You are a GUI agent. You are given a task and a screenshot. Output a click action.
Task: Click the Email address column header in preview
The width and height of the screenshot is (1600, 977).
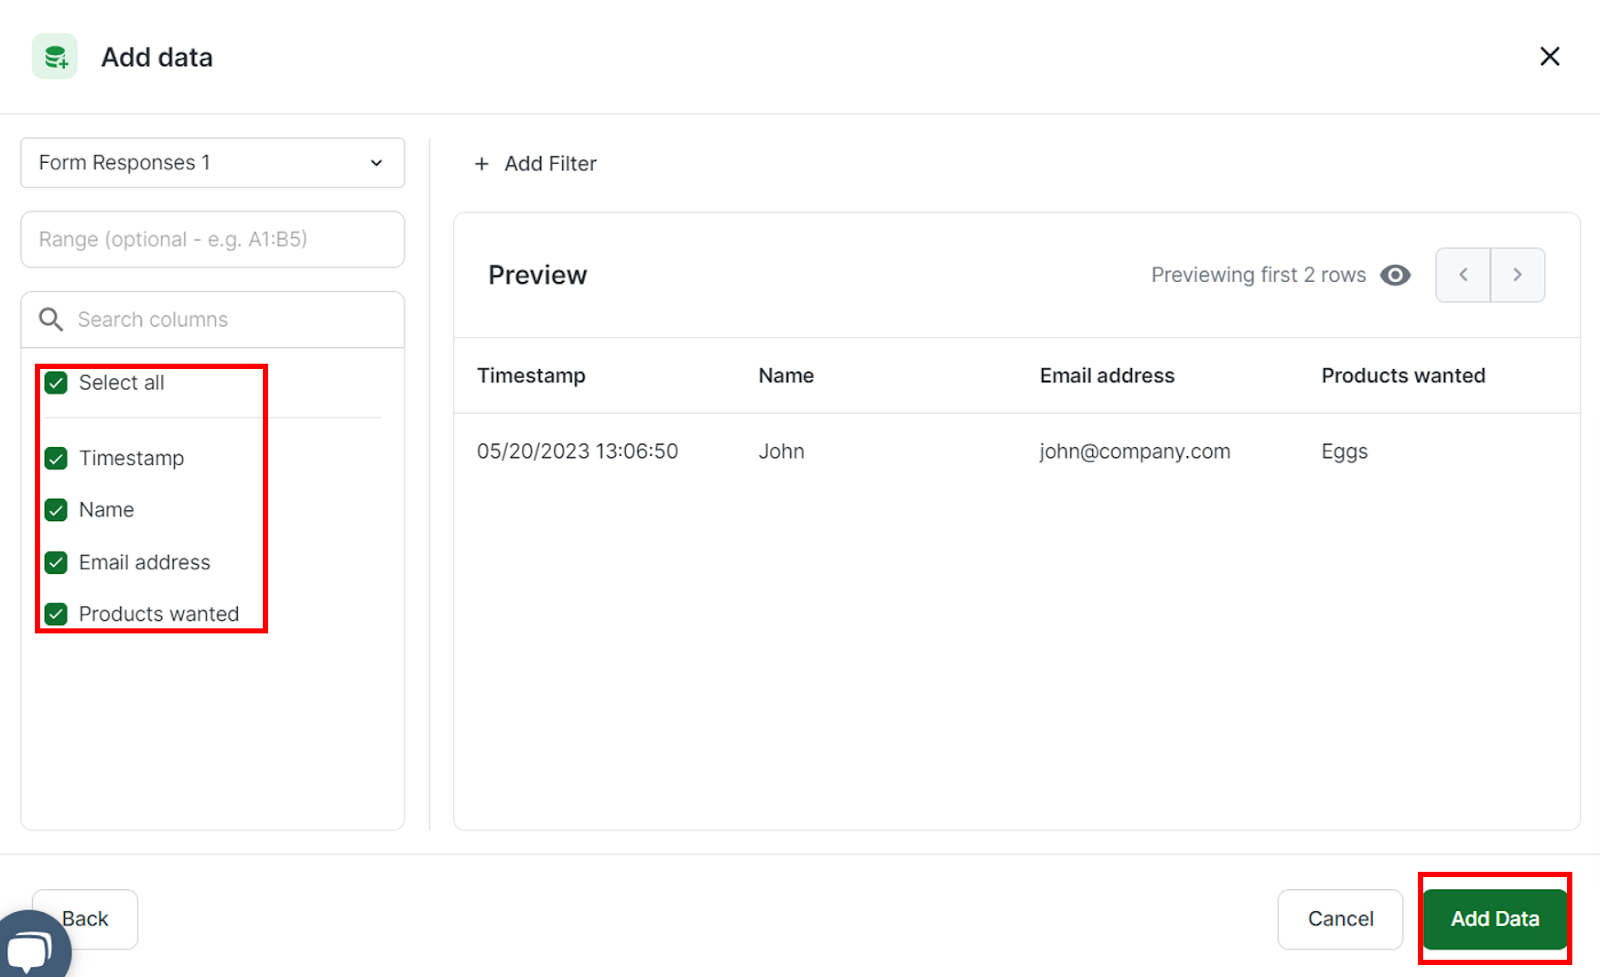coord(1107,376)
